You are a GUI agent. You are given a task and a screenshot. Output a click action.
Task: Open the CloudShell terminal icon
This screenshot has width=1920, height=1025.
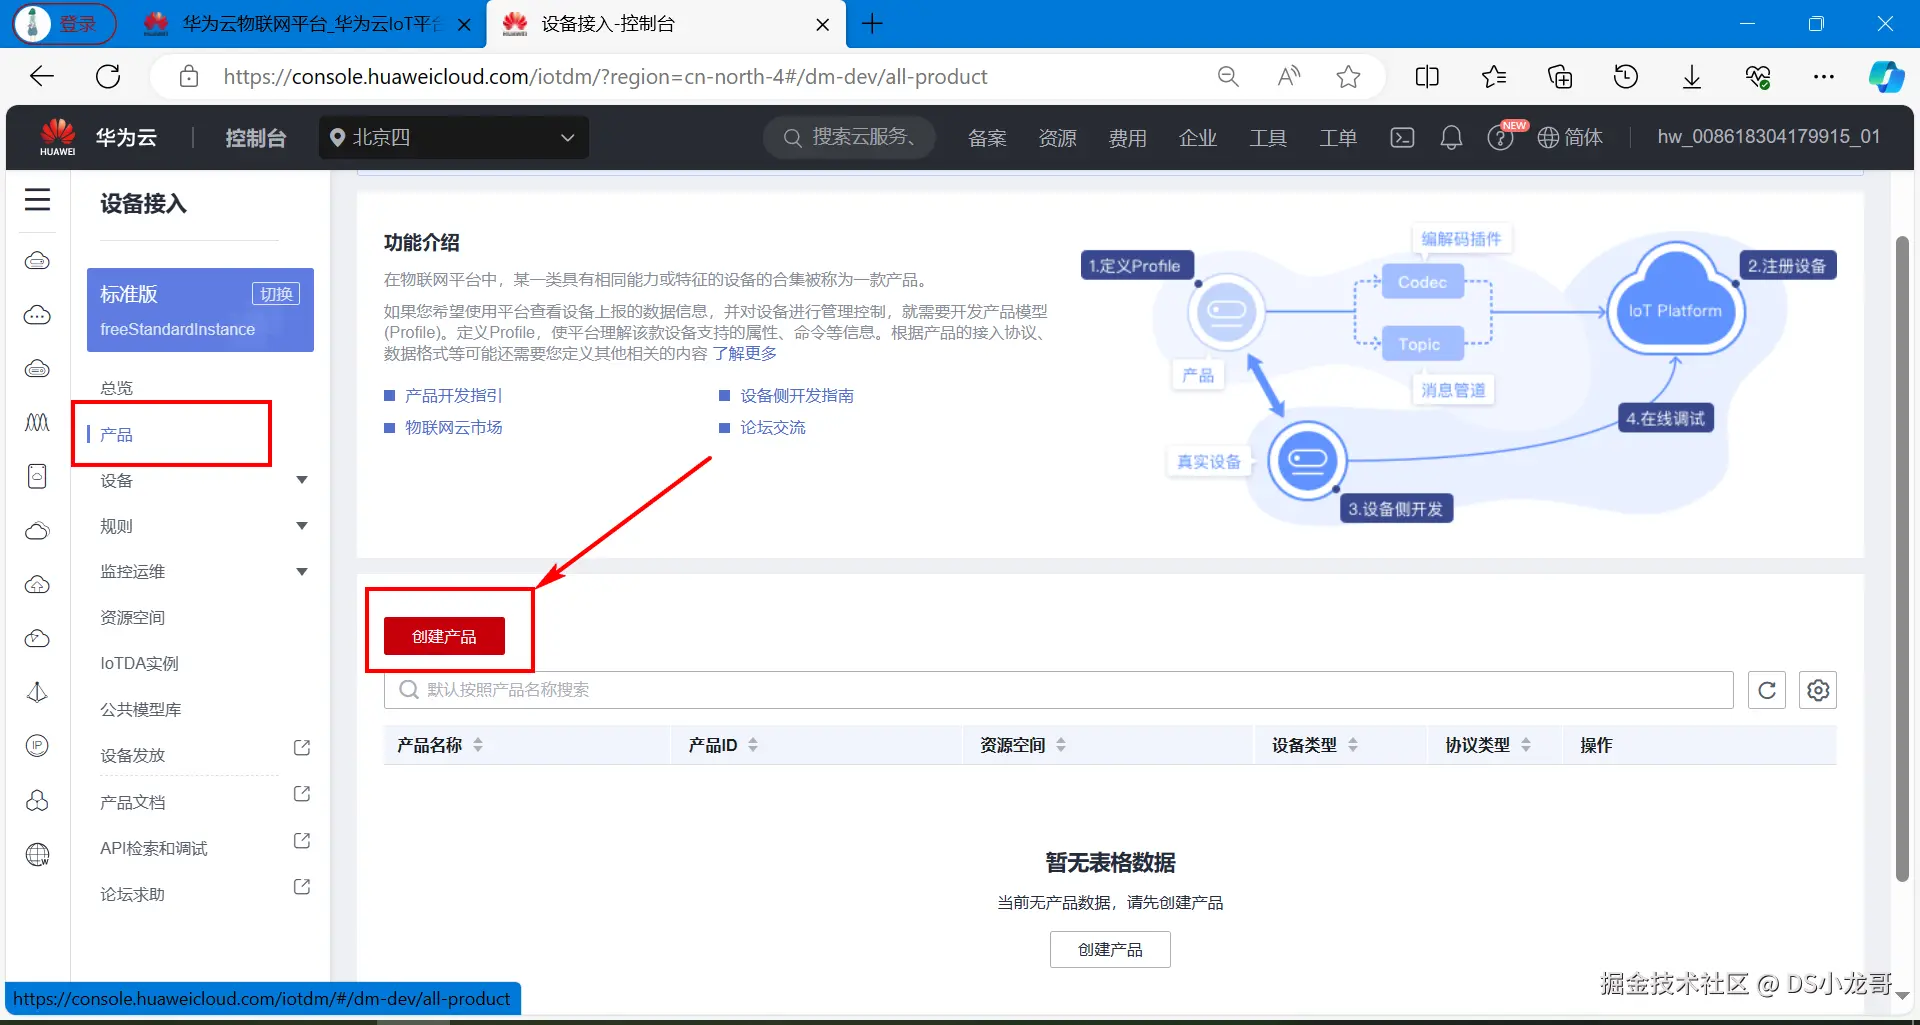click(x=1403, y=138)
